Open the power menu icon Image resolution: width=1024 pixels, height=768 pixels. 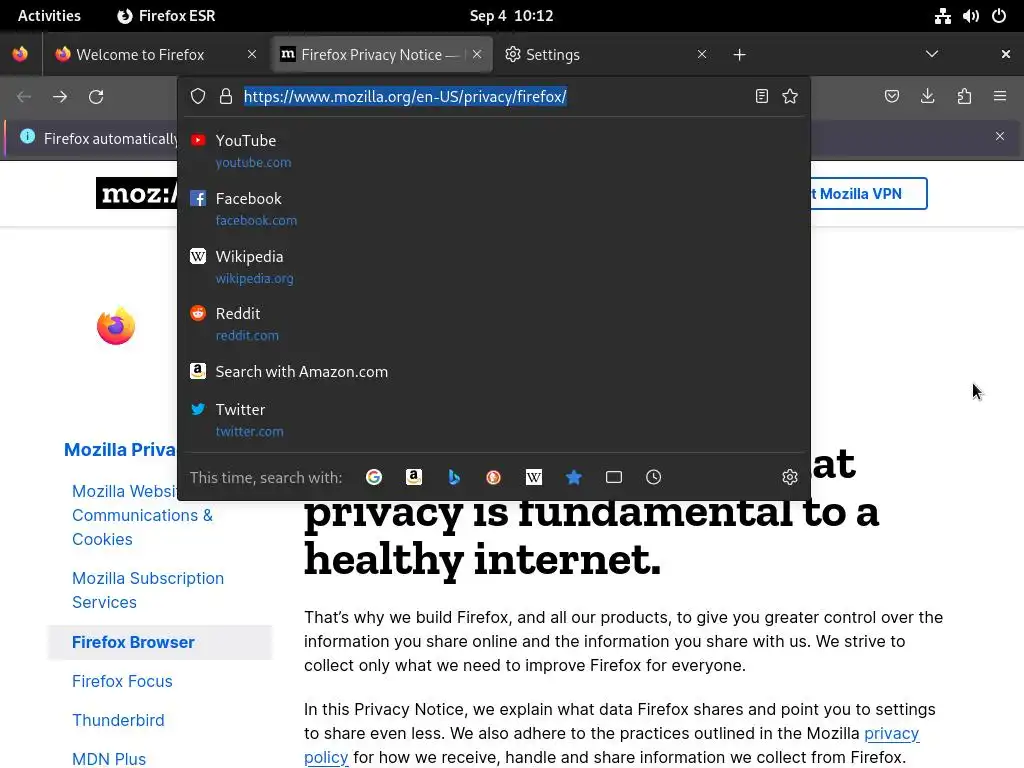(999, 16)
